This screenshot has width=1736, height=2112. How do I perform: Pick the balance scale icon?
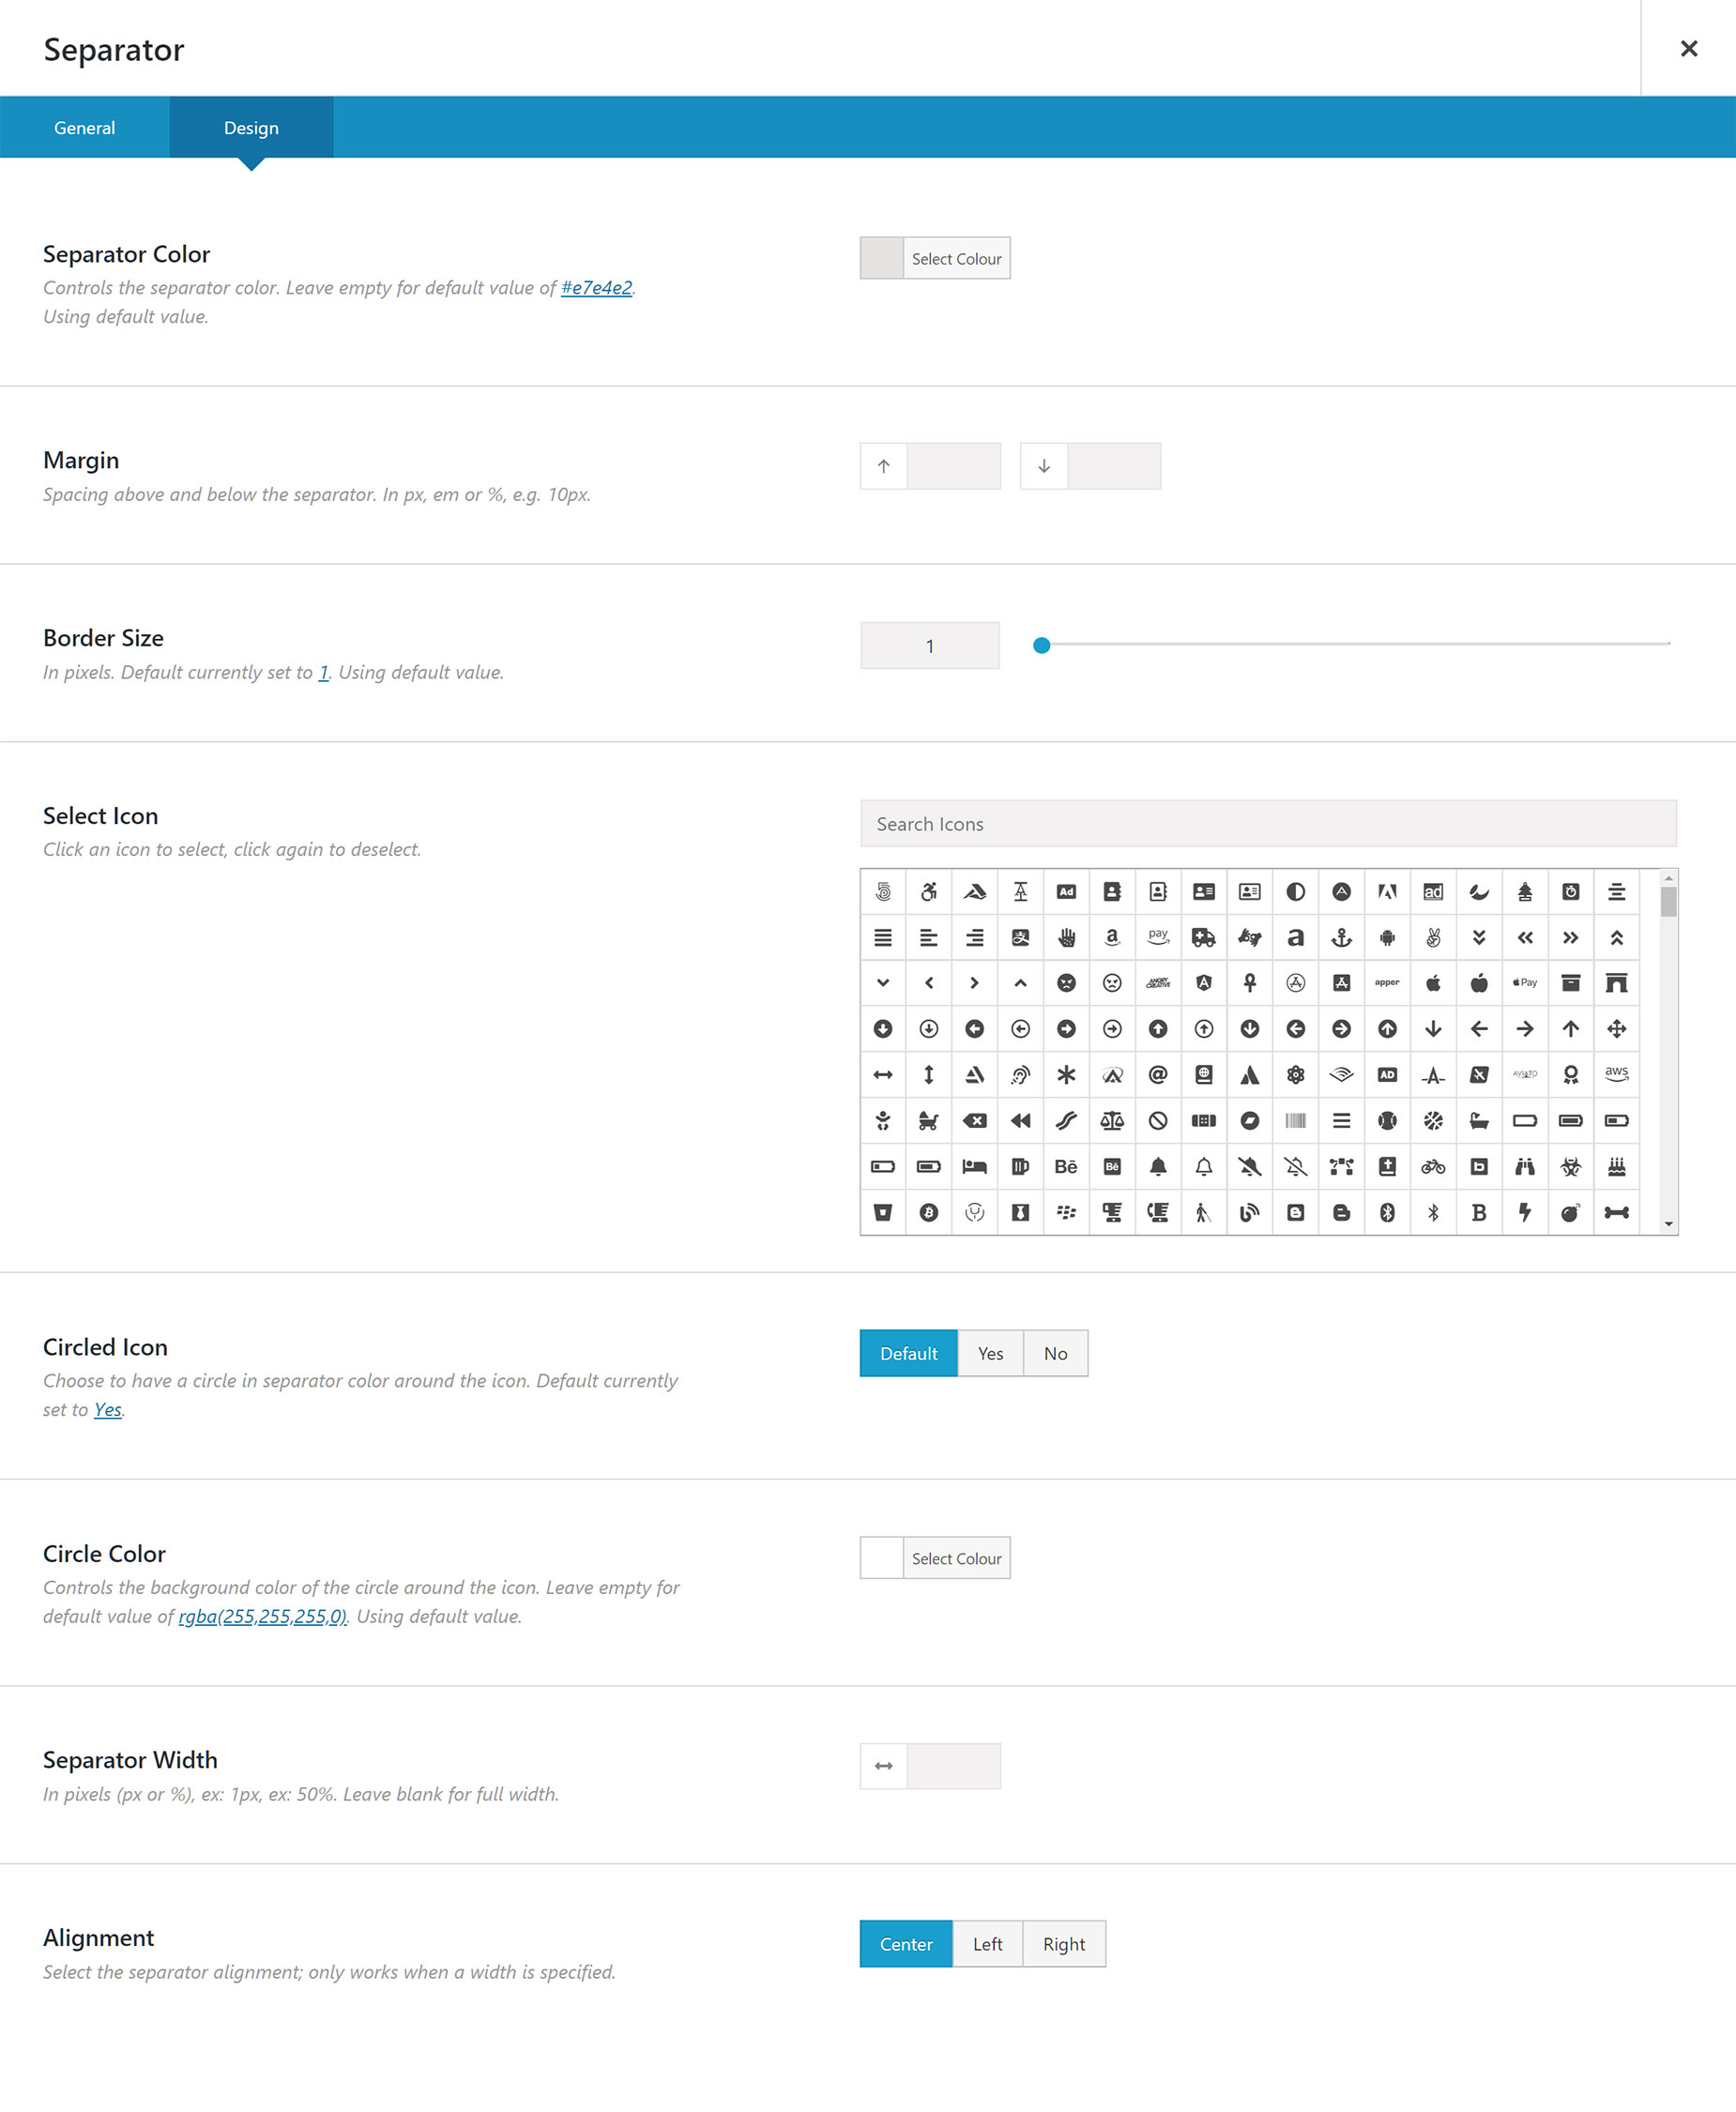(x=1112, y=1120)
